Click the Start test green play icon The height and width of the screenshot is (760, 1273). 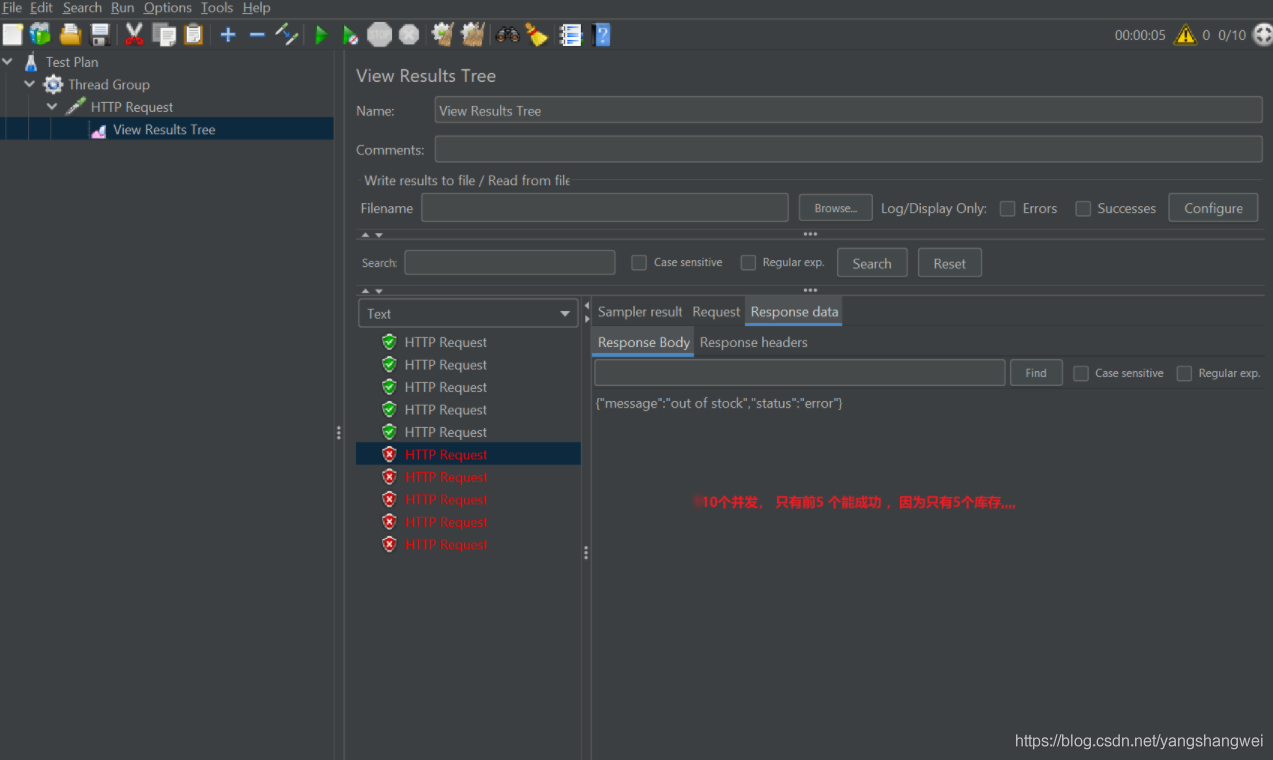(321, 35)
